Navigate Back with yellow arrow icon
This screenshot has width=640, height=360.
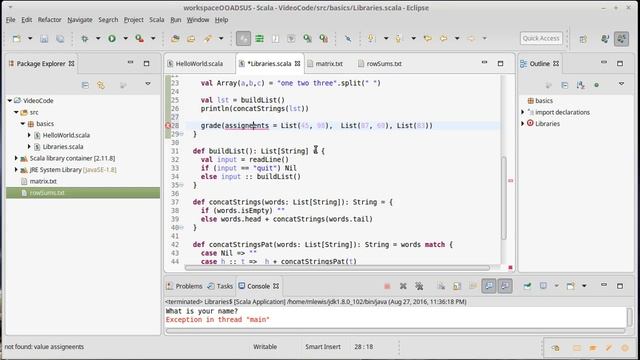click(x=444, y=39)
